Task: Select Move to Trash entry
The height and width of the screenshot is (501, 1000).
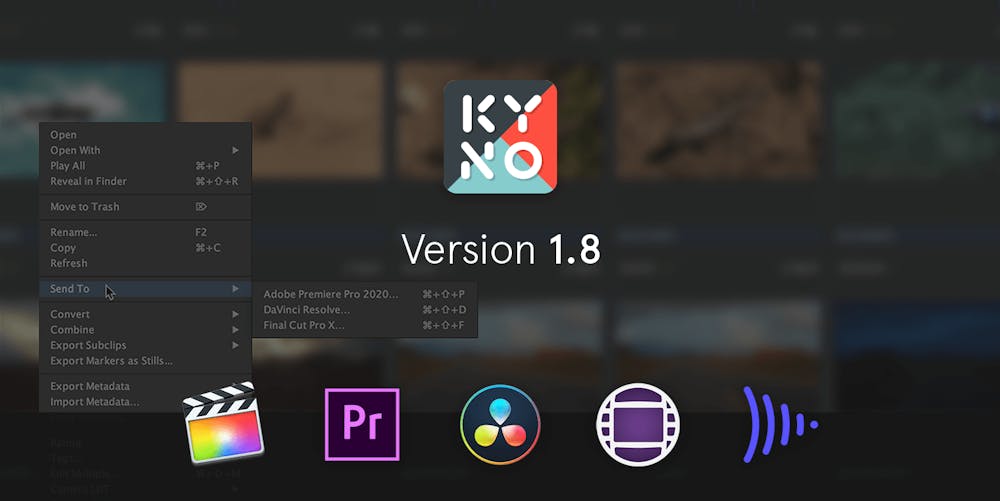Action: (x=145, y=207)
